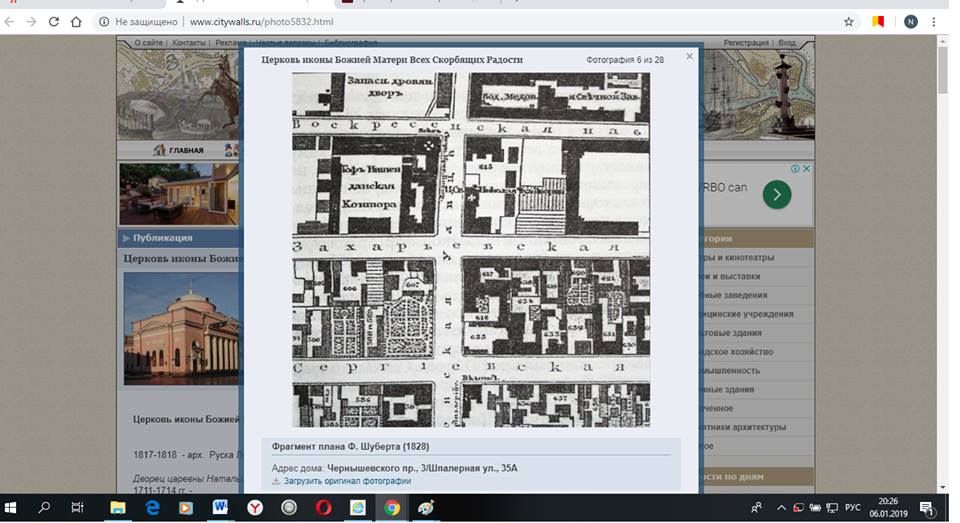Open the browser home page
This screenshot has width=960, height=523.
(x=76, y=22)
